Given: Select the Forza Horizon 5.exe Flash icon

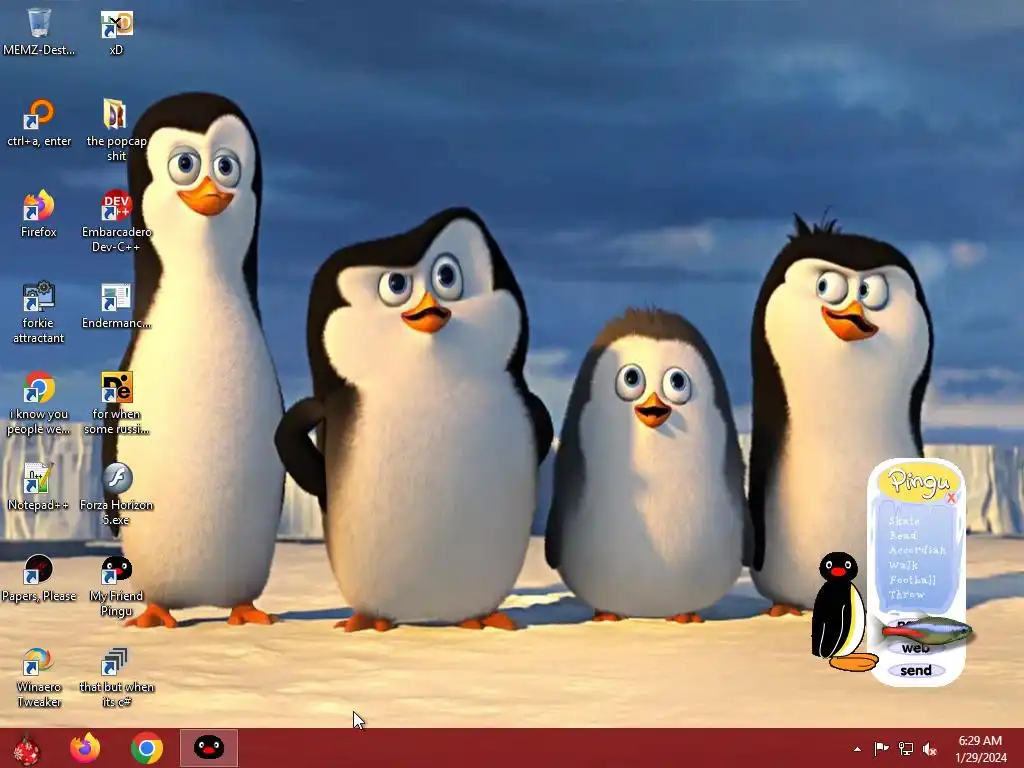Looking at the screenshot, I should [x=116, y=494].
